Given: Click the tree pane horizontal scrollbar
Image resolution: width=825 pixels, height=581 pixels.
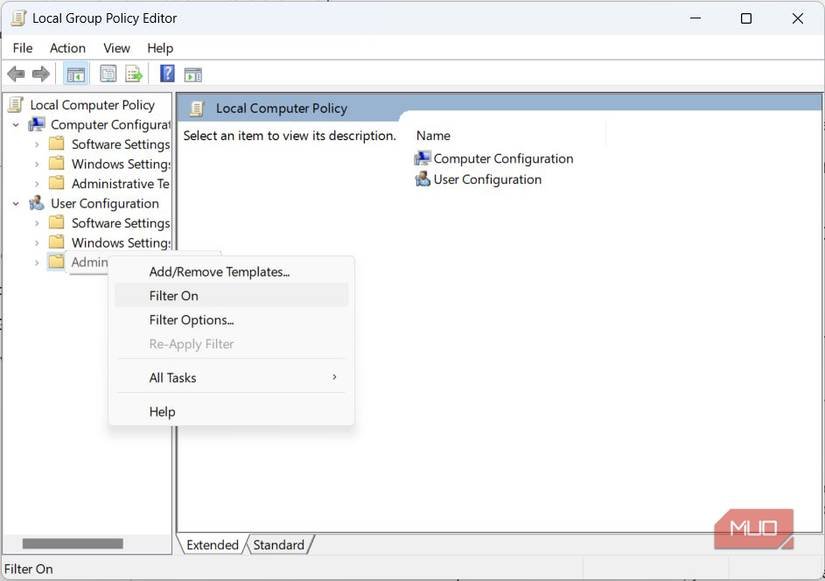Looking at the screenshot, I should pyautogui.click(x=73, y=544).
